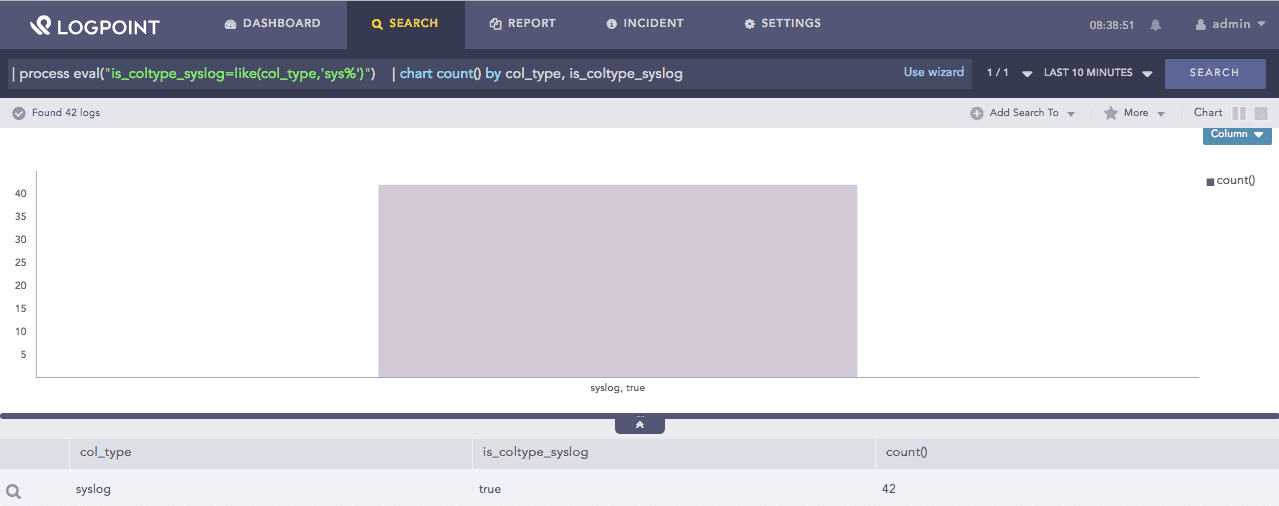Open the notifications bell

tap(1156, 25)
